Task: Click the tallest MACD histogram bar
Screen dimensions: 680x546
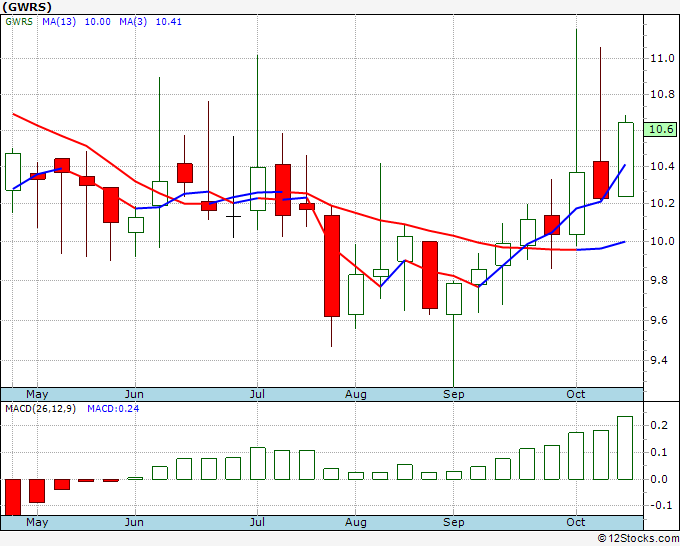Action: click(625, 448)
